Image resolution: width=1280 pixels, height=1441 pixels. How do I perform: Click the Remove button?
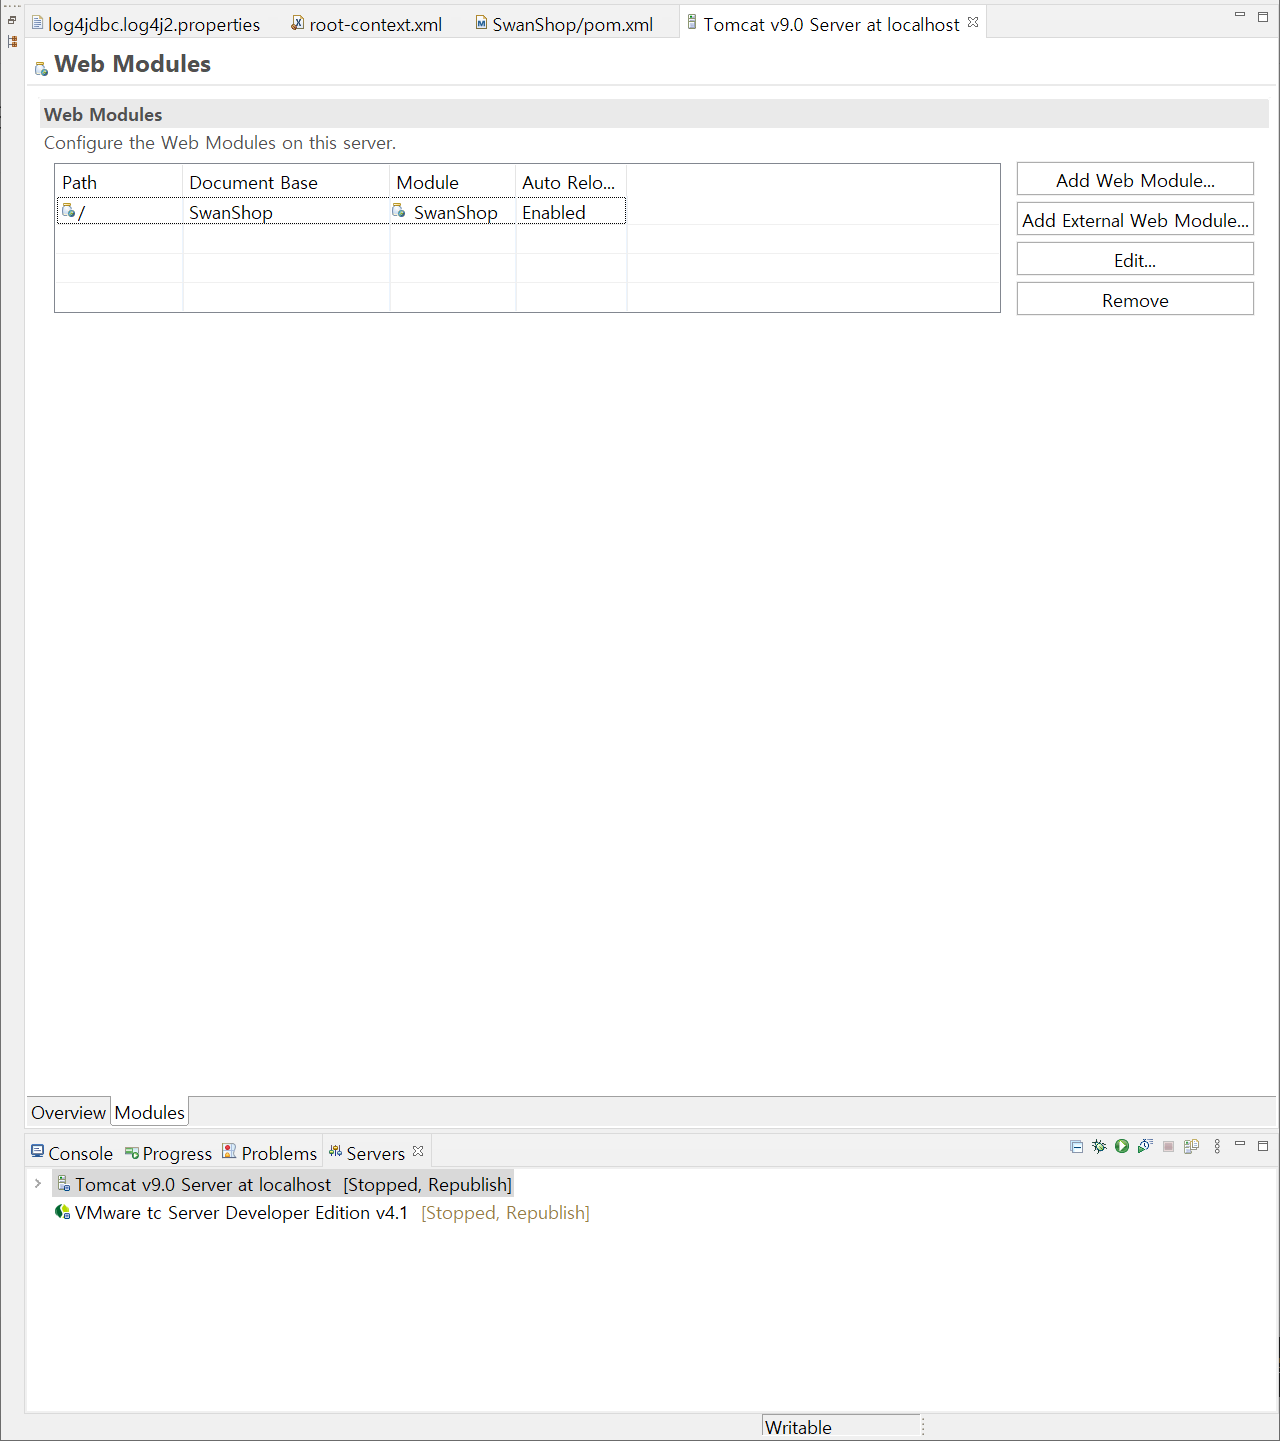pos(1135,299)
